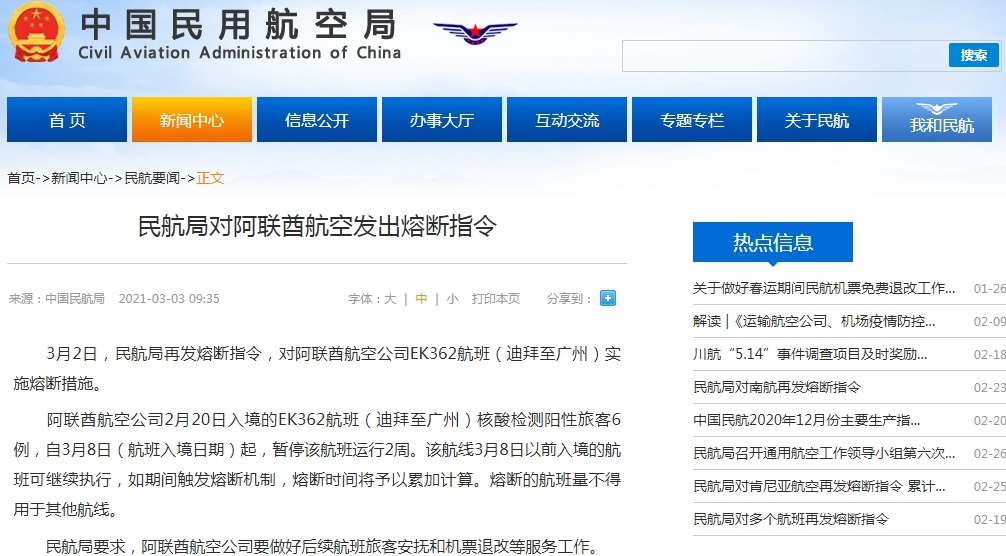Open the 信息公开 menu item
The height and width of the screenshot is (556, 1006).
pos(317,120)
